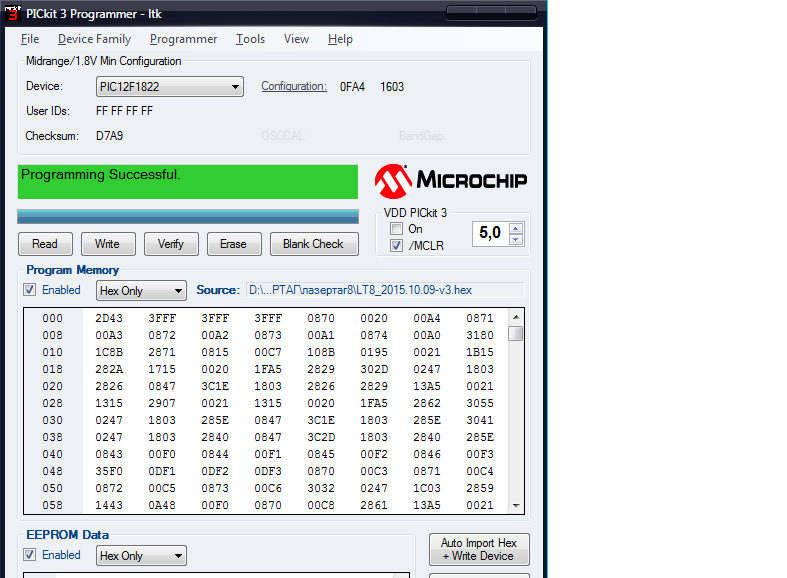Click memory cell 3180 in row 008
Viewport: 787px width, 578px height.
pos(480,335)
